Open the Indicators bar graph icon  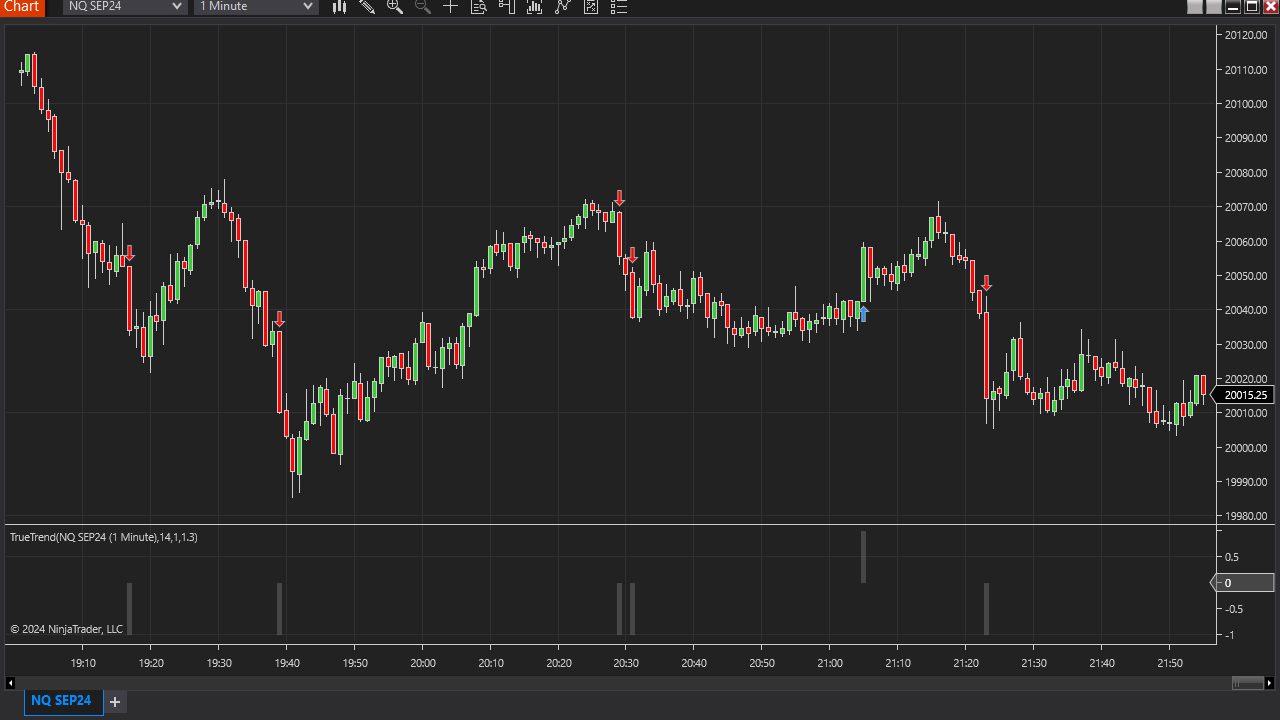(x=535, y=7)
